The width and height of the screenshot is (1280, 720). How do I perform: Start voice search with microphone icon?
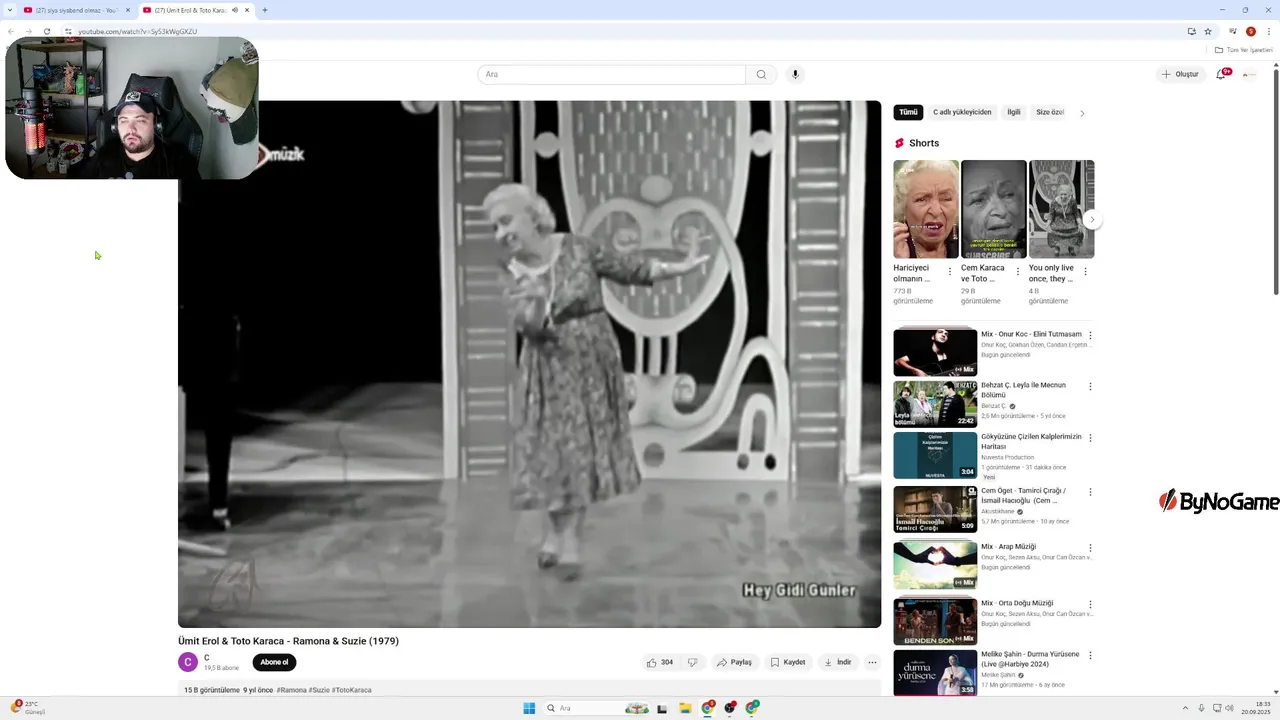(795, 74)
